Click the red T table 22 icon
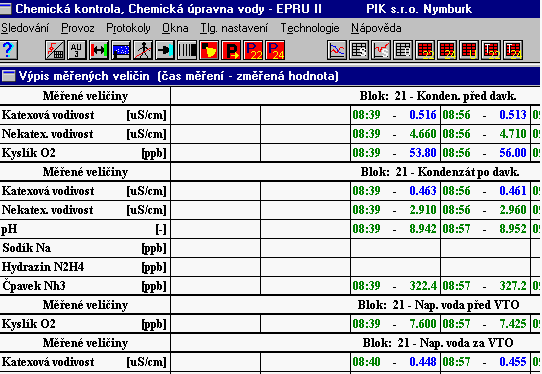 point(492,50)
